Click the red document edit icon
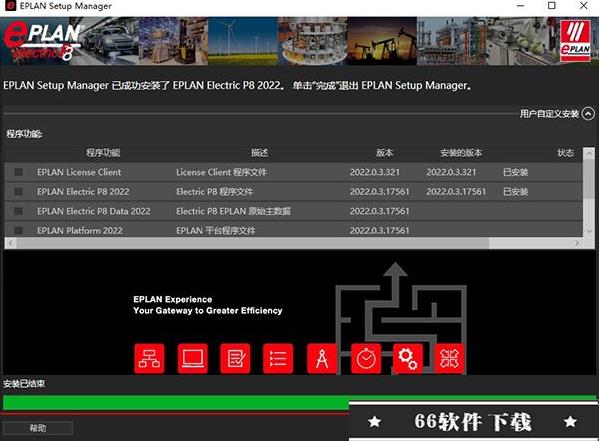 click(235, 358)
